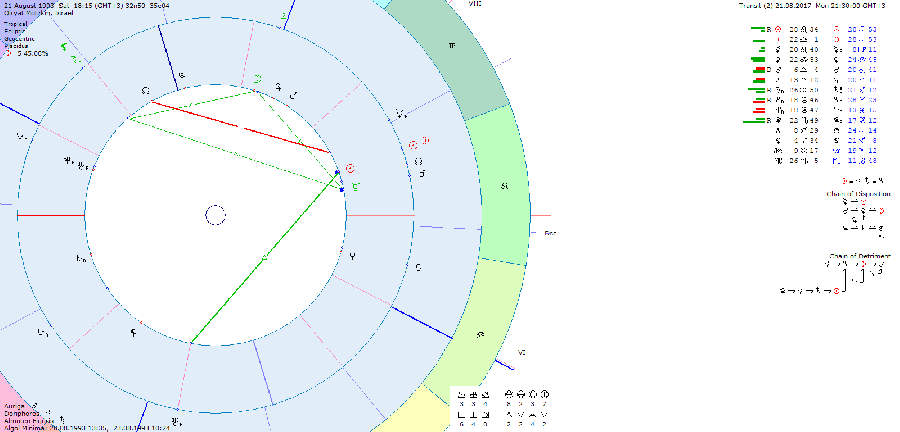
Task: Select the solid green aspect line
Action: click(x=265, y=258)
